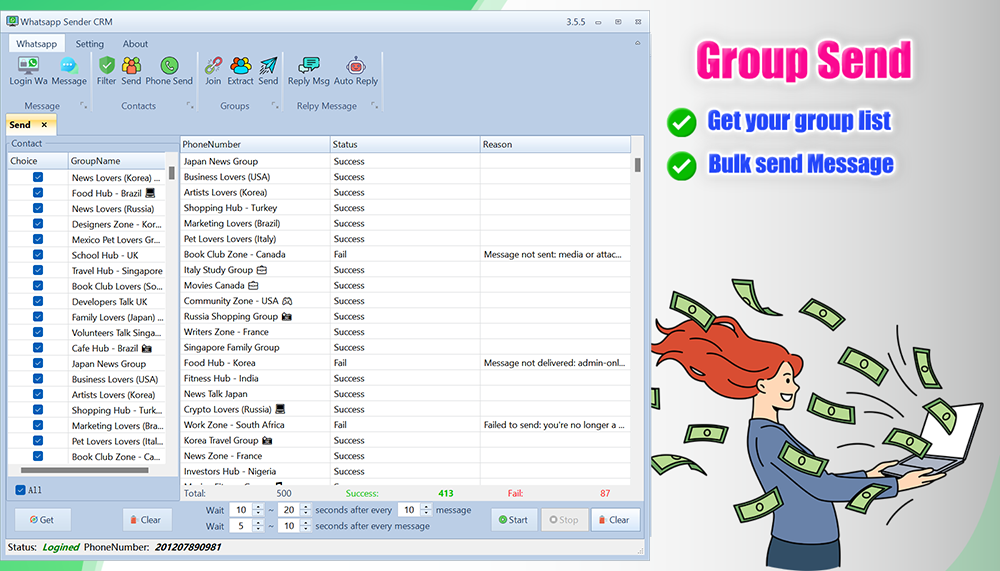Image resolution: width=1000 pixels, height=571 pixels.
Task: Expand the Relpy Message group launcher
Action: [374, 105]
